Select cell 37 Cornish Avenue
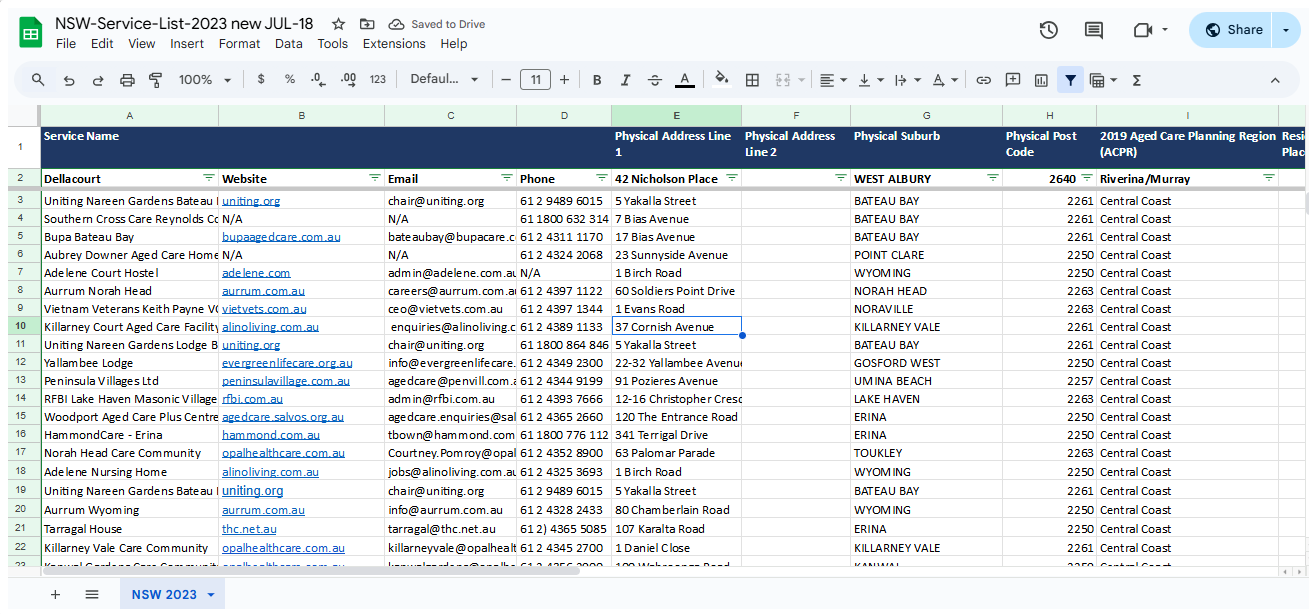This screenshot has height=614, width=1311. [676, 327]
